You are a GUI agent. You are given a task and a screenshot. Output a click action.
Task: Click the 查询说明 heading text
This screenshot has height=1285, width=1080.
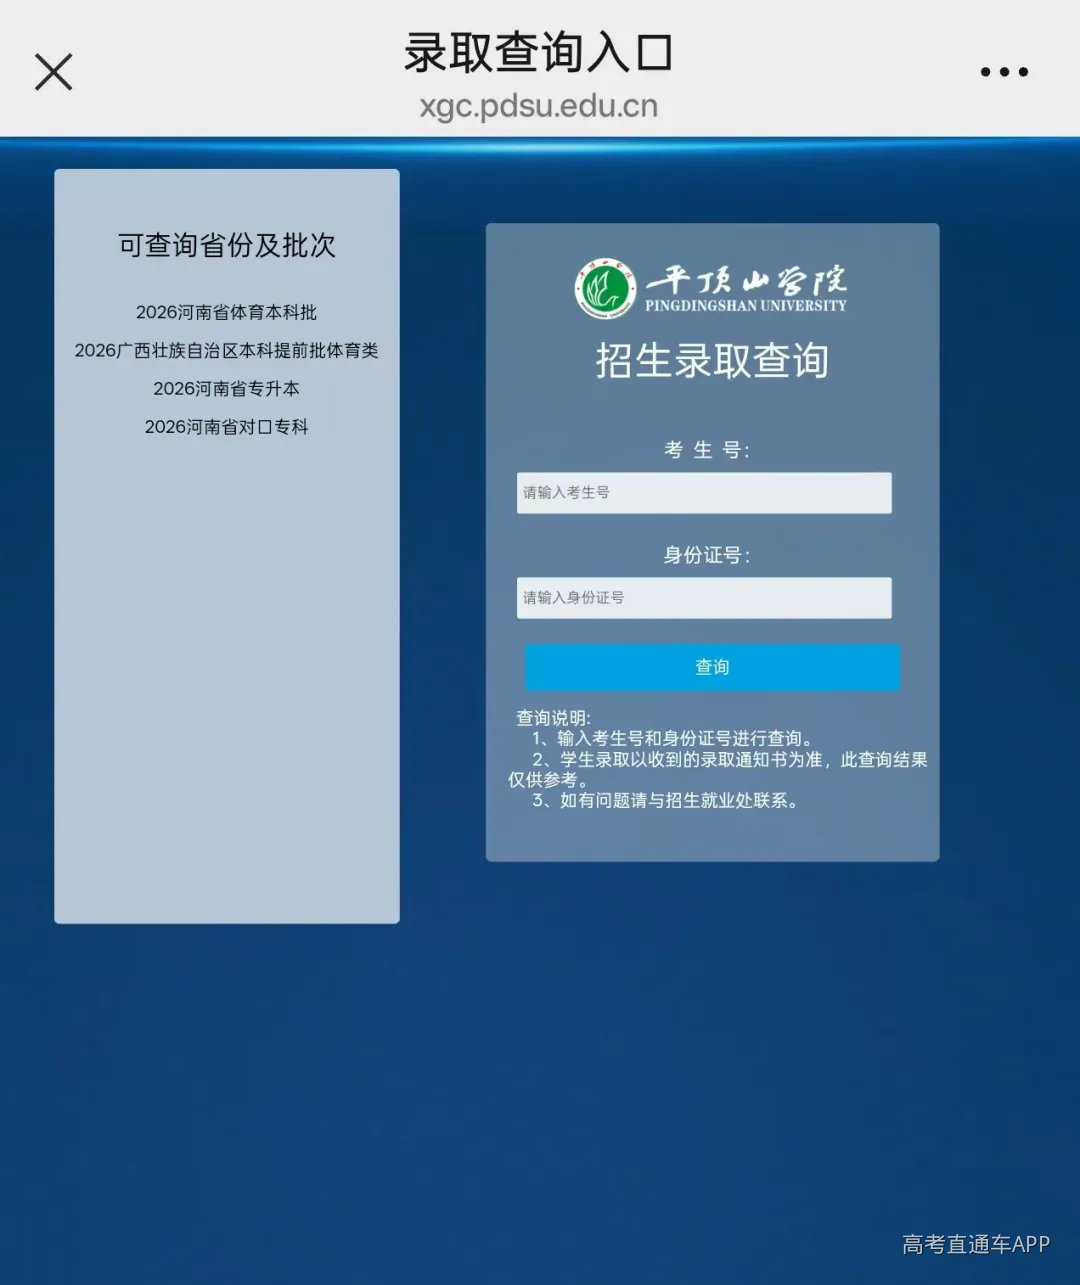(554, 718)
